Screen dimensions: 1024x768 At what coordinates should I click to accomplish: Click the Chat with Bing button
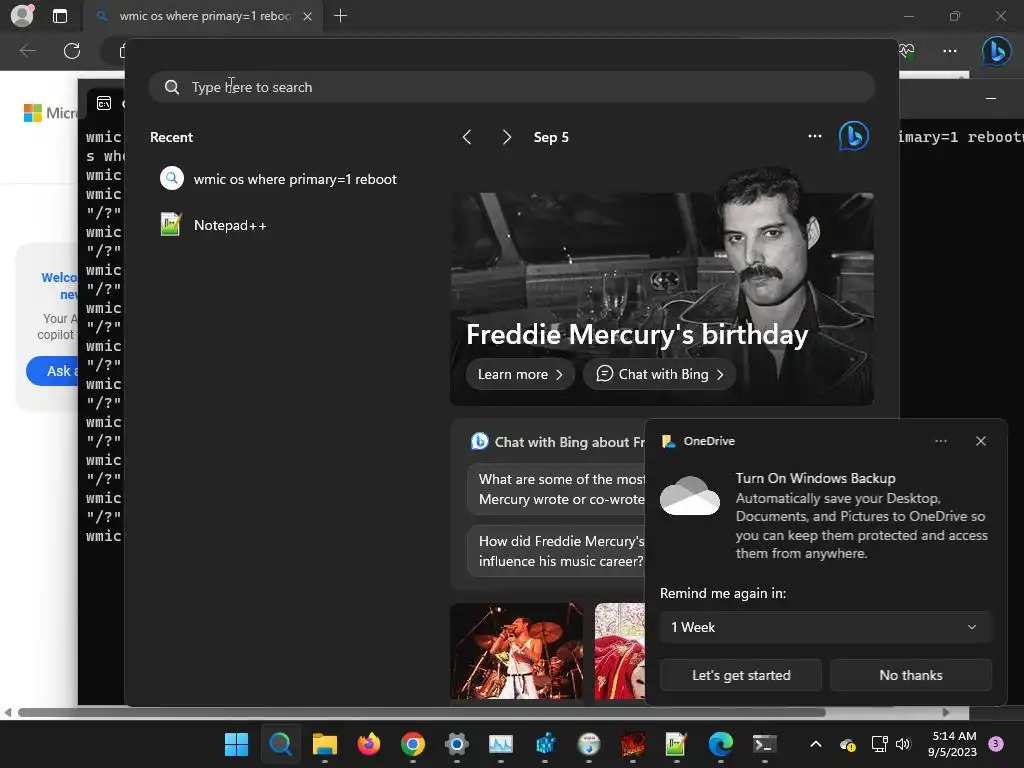point(660,374)
